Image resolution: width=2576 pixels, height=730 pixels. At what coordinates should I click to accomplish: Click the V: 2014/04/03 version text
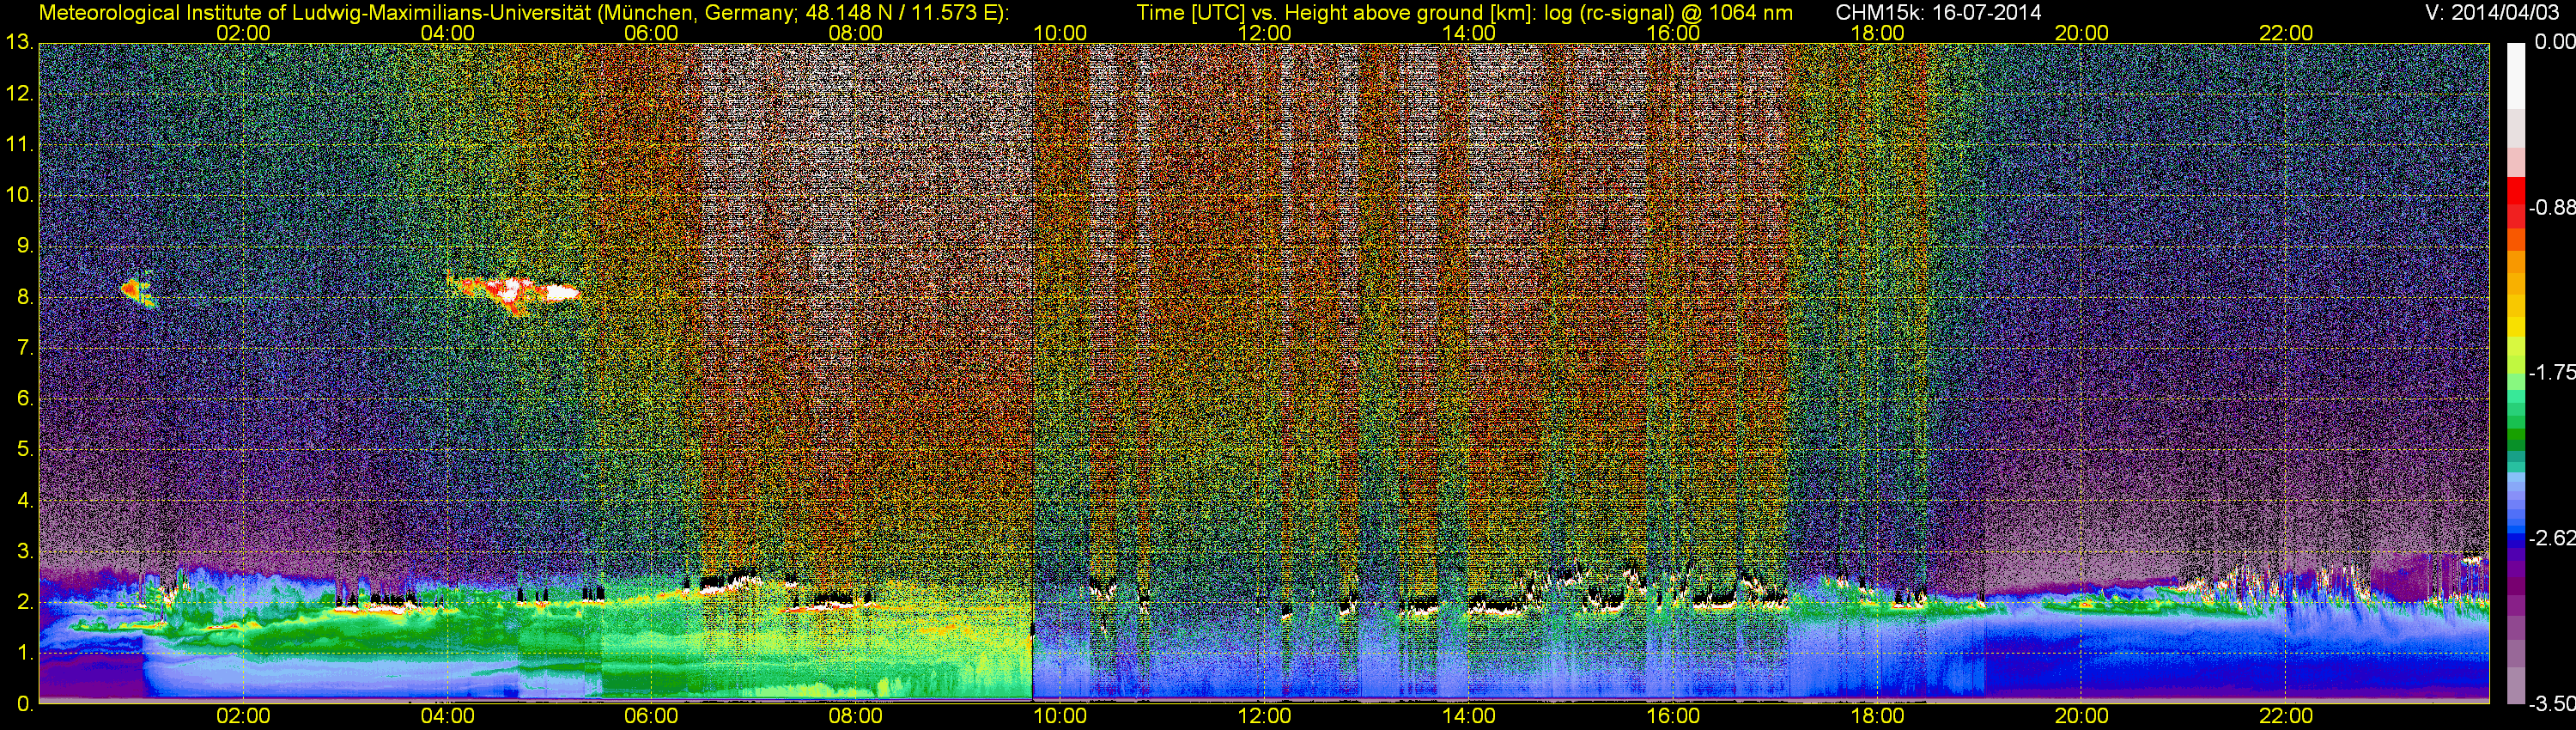pyautogui.click(x=2490, y=13)
